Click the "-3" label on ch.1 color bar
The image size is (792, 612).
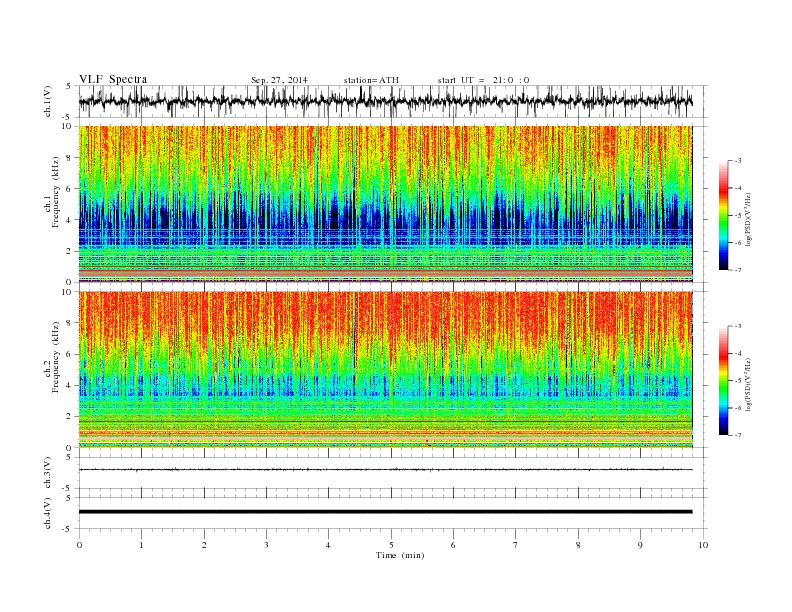737,161
